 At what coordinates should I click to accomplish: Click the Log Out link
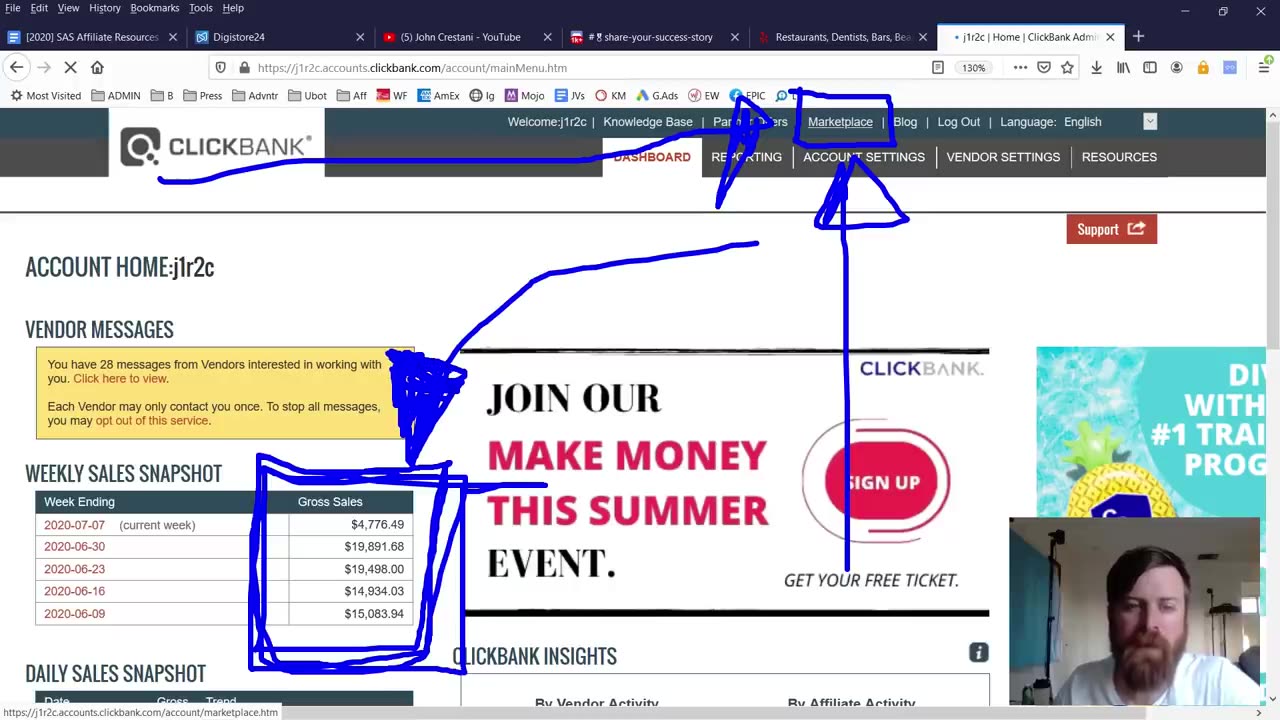click(959, 122)
